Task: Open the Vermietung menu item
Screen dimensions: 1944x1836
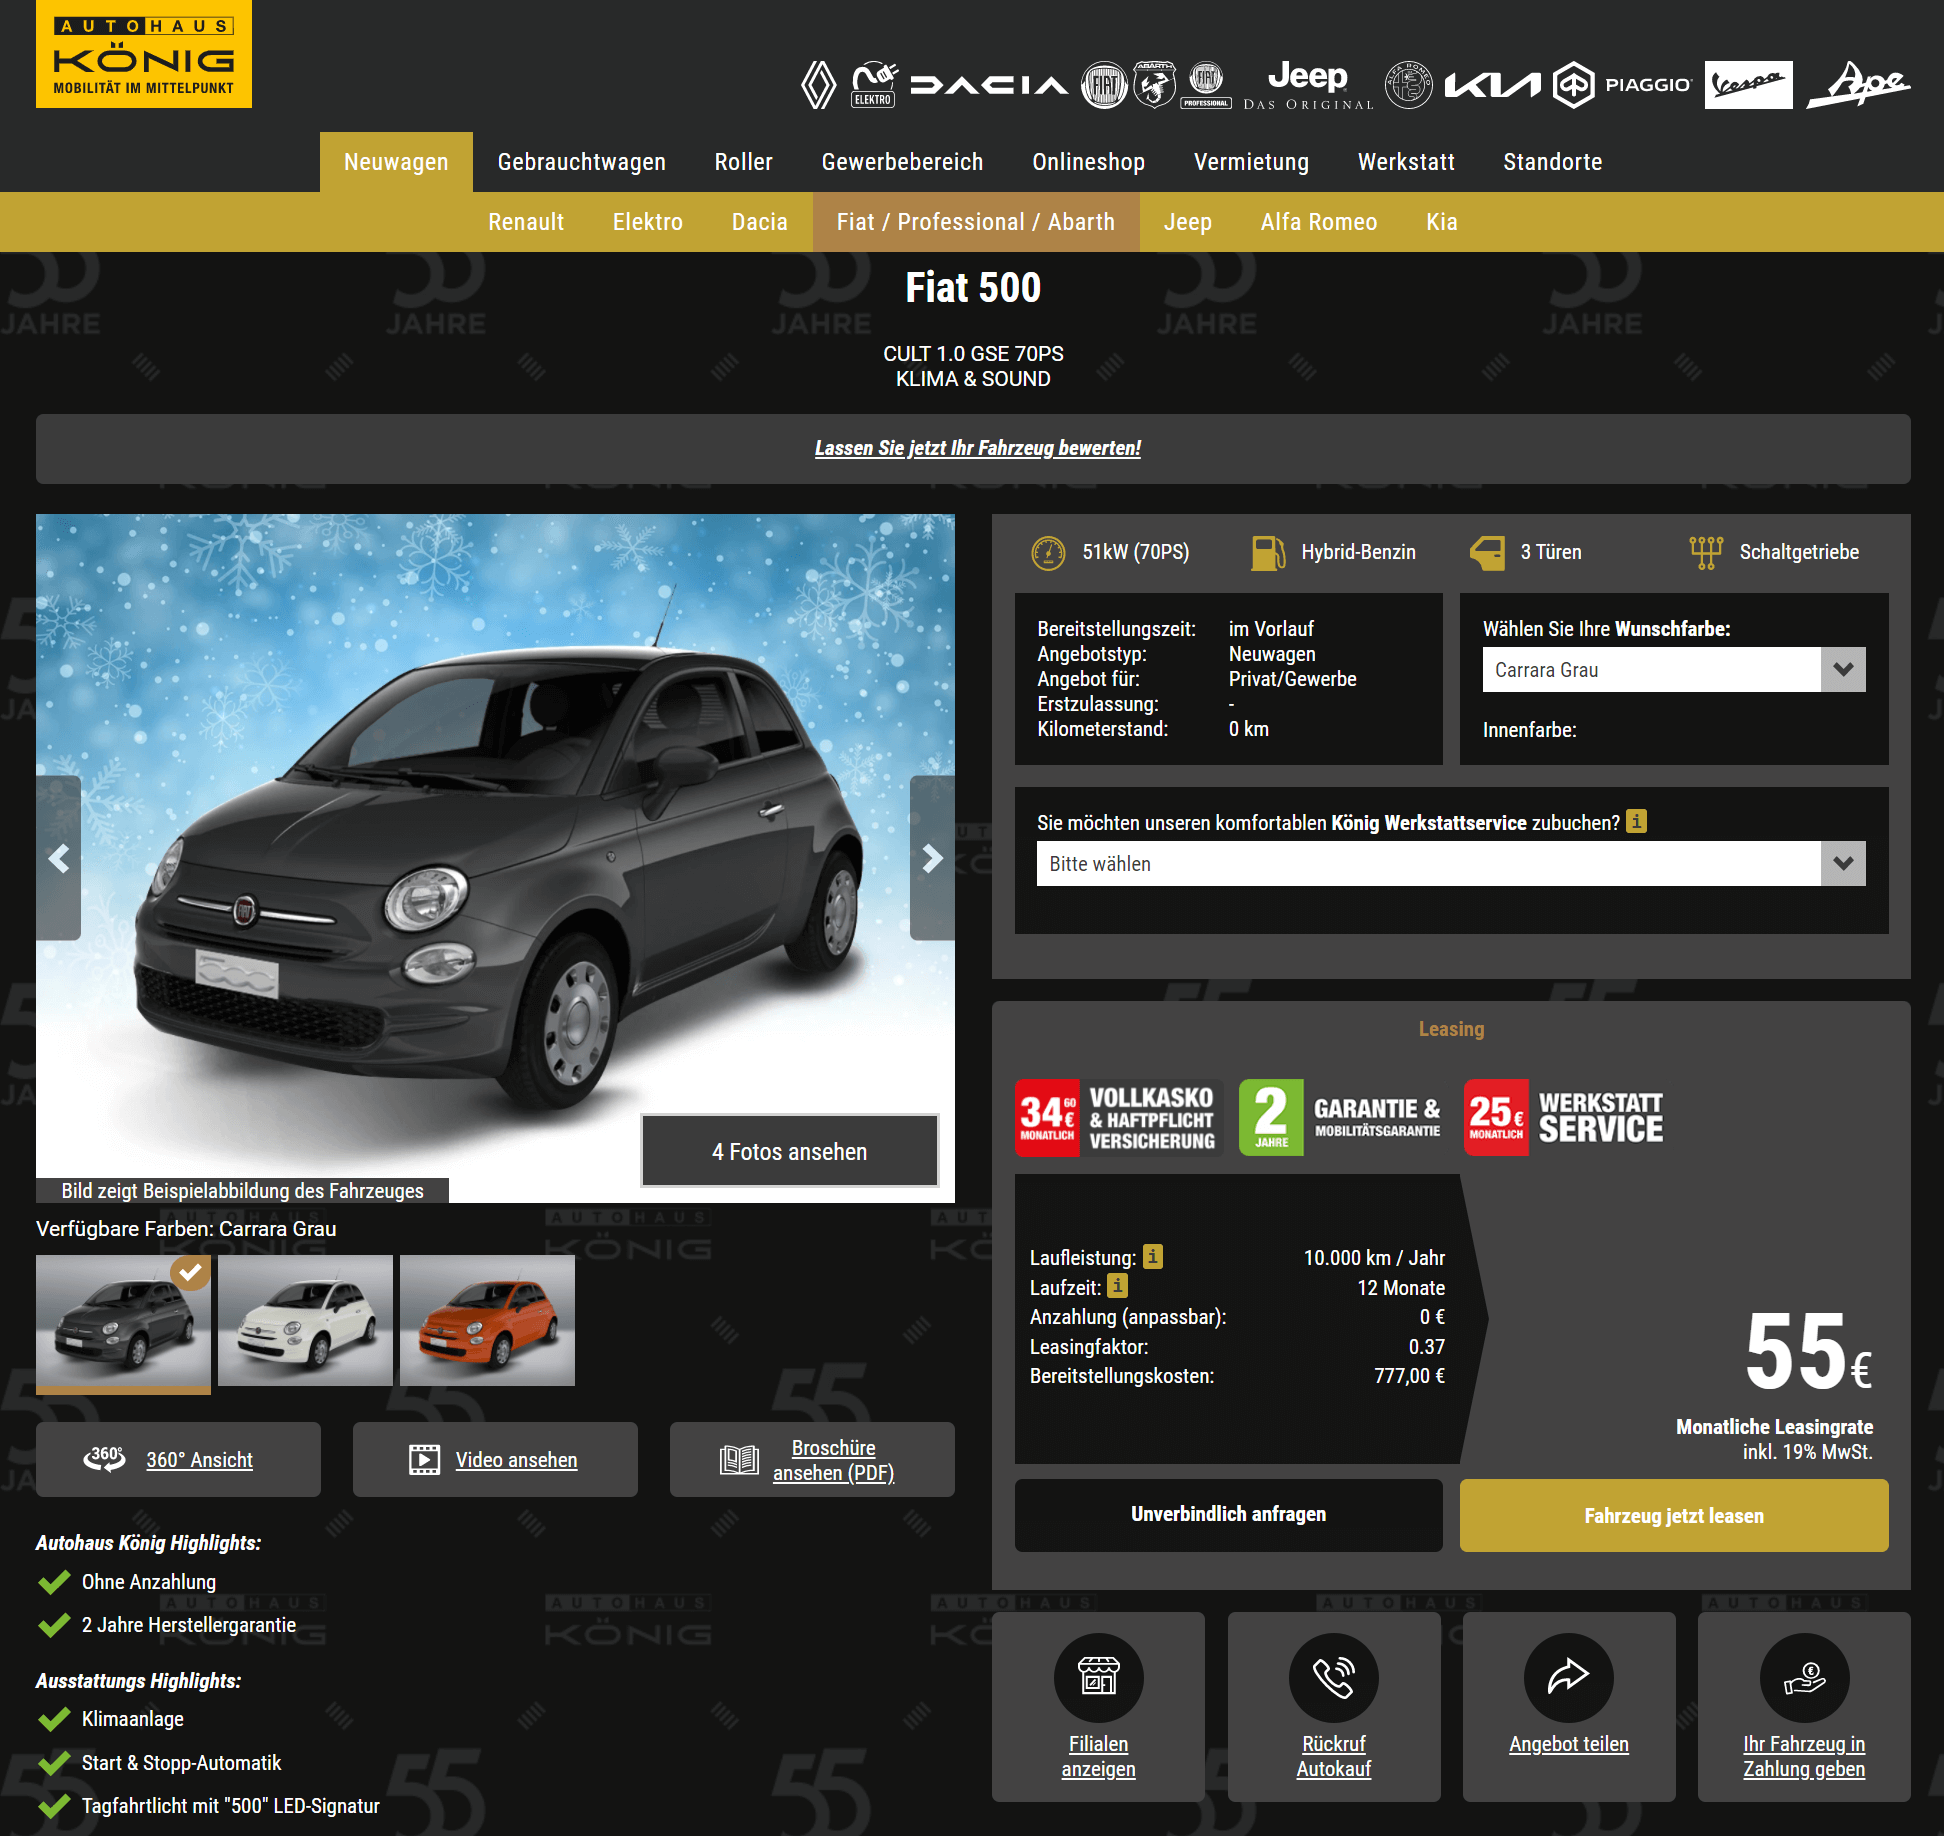Action: pos(1251,162)
